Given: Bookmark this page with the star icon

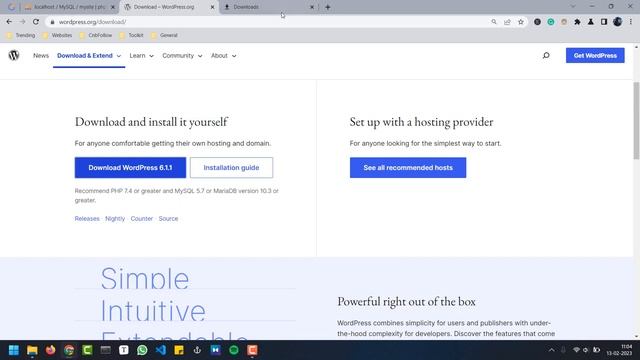Looking at the screenshot, I should click(521, 22).
